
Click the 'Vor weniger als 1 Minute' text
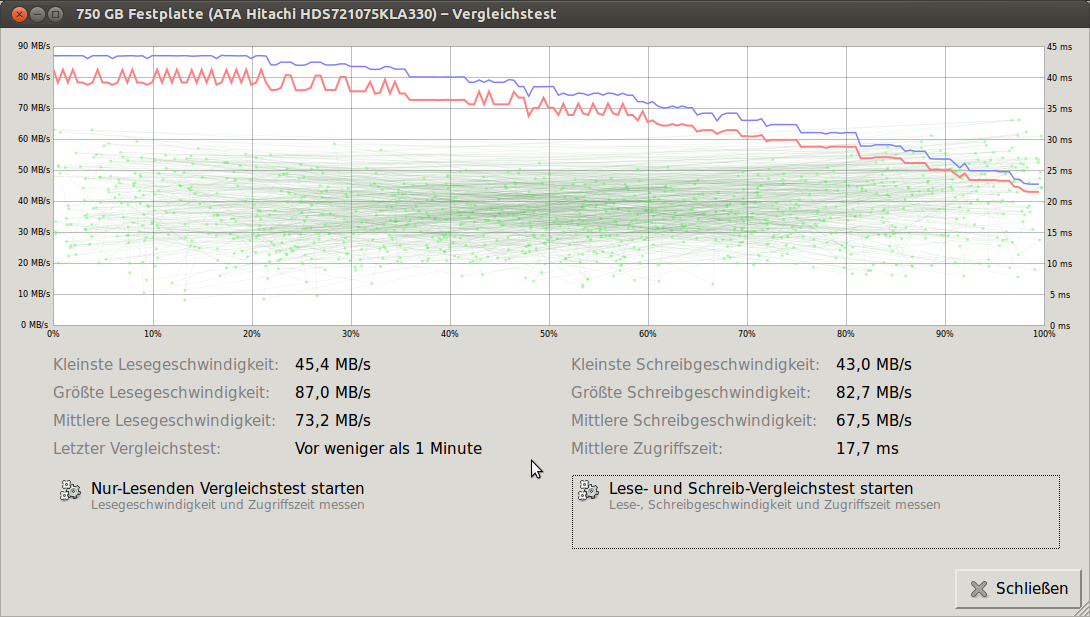pos(388,448)
